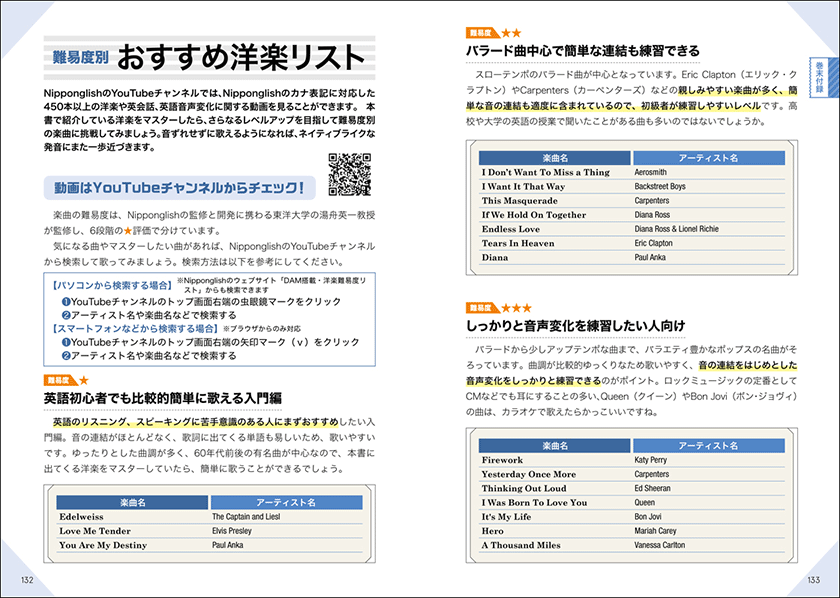The height and width of the screenshot is (598, 840).
Task: Select song I Want It That Way
Action: click(523, 186)
